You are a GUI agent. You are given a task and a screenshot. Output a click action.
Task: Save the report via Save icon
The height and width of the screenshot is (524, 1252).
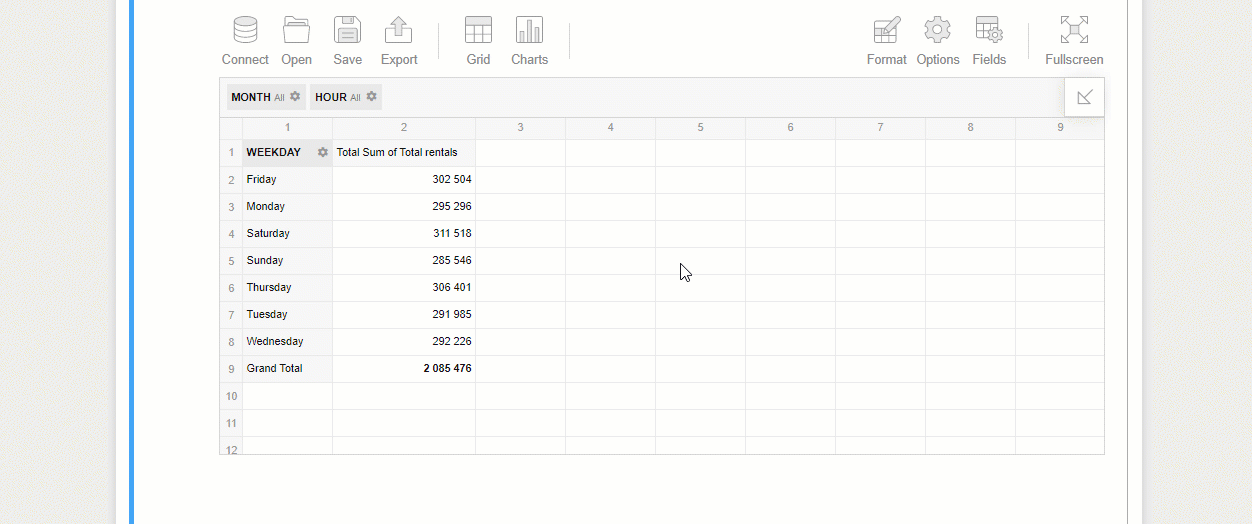pyautogui.click(x=347, y=41)
